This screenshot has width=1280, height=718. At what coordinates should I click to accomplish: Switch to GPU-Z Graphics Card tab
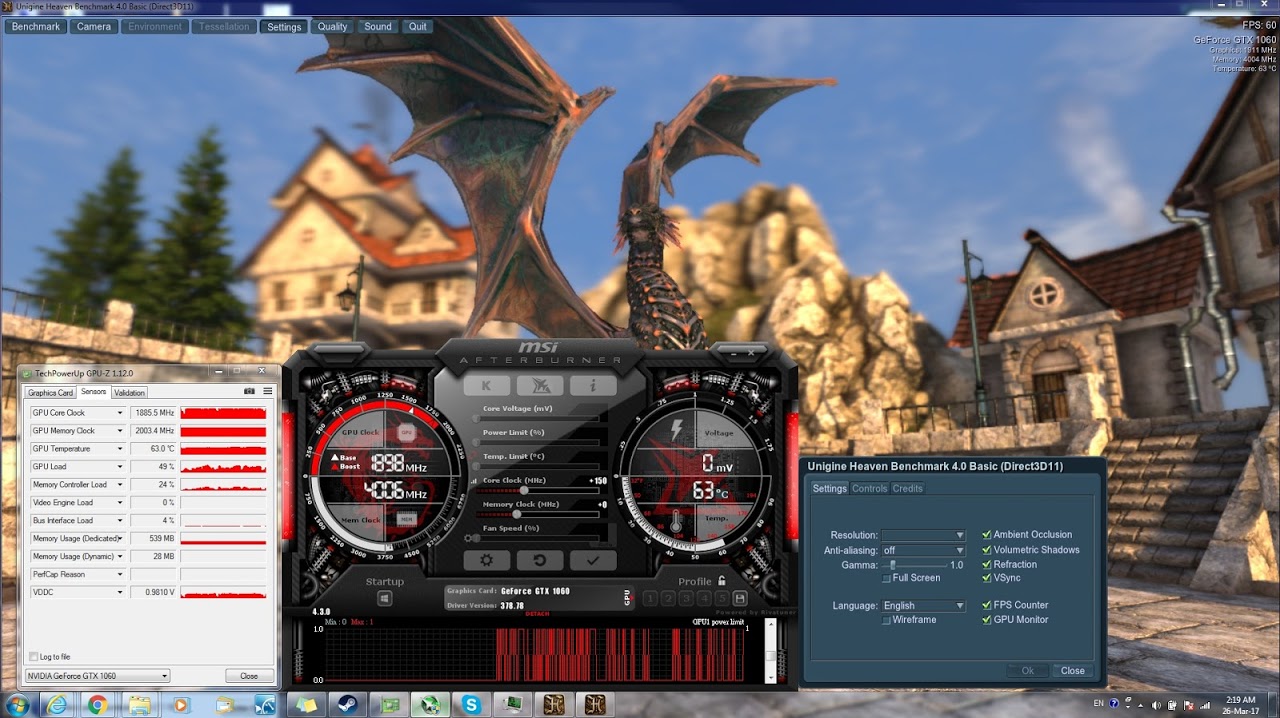(x=50, y=393)
